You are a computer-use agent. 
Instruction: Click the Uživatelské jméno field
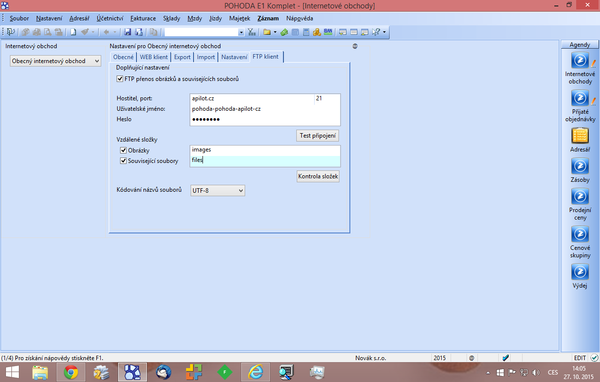point(265,109)
